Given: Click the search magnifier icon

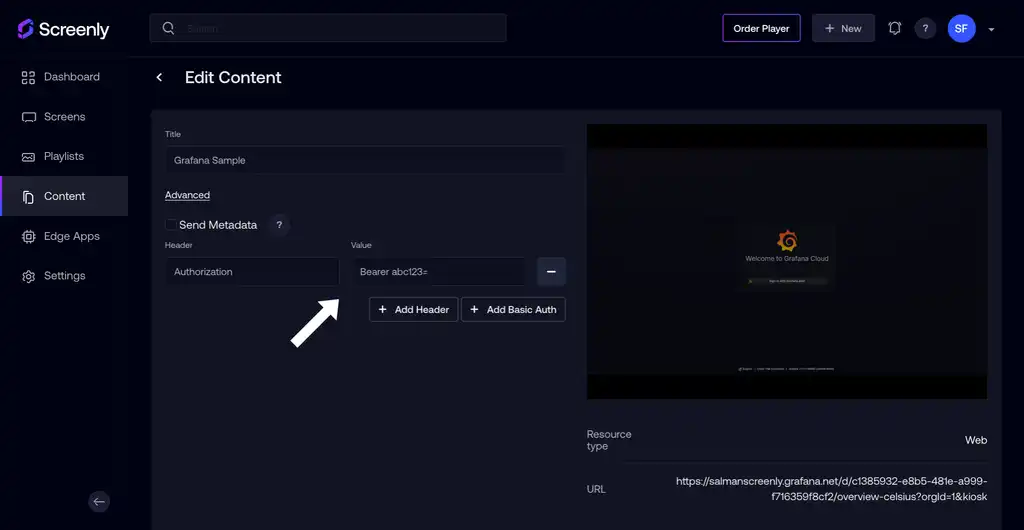Looking at the screenshot, I should (168, 28).
